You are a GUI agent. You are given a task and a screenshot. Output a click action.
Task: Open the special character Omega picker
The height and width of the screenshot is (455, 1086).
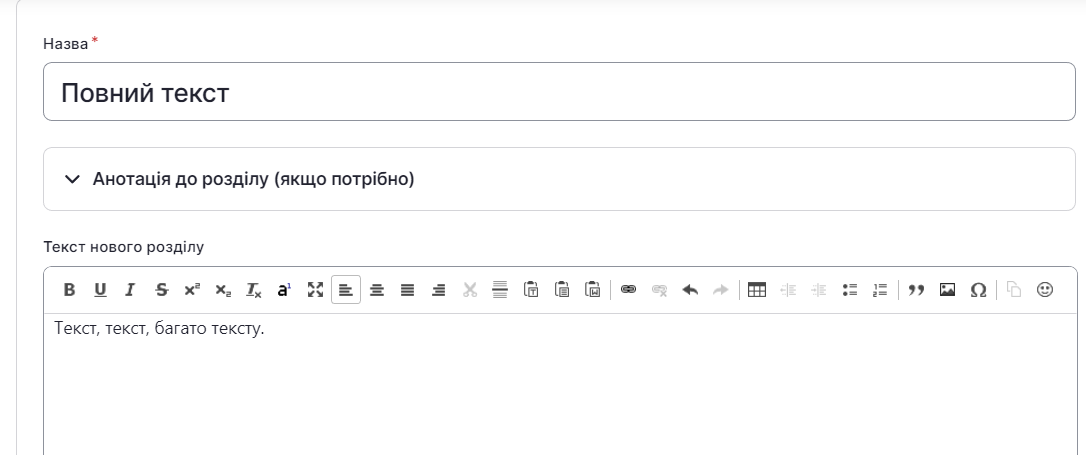click(978, 289)
